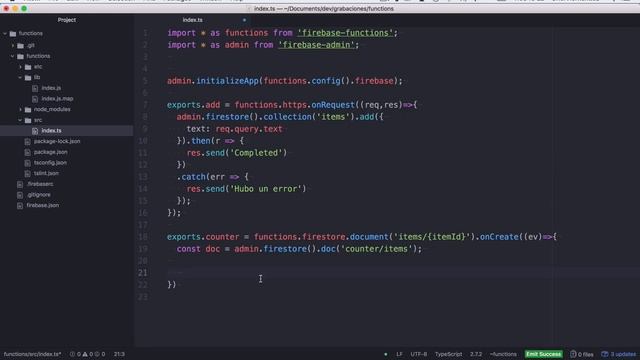The height and width of the screenshot is (360, 640).
Task: Click the package.json file icon
Action: coord(27,152)
